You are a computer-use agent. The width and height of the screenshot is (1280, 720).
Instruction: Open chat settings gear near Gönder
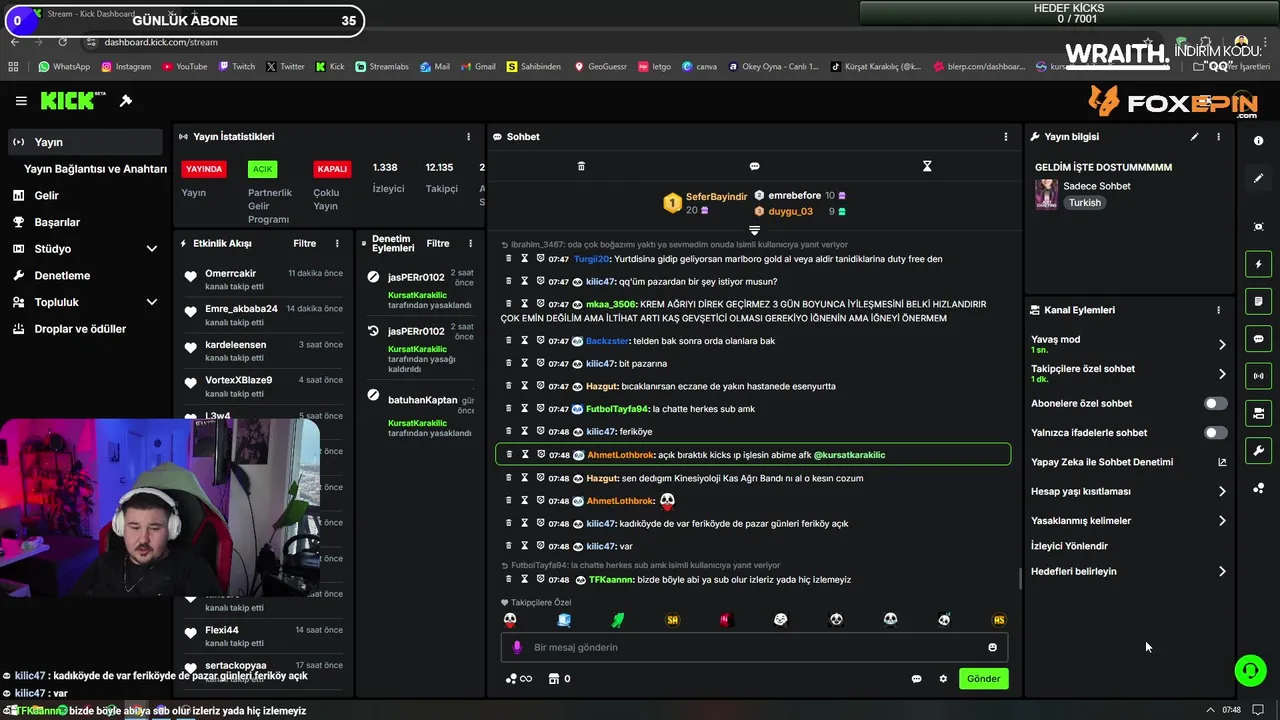[x=943, y=679]
